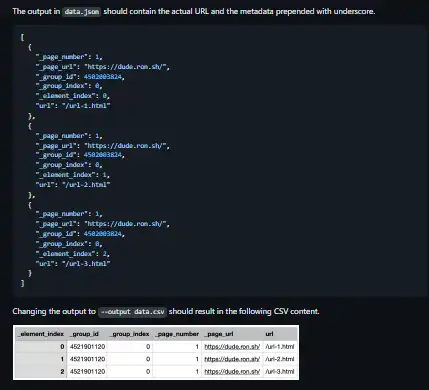Click the _element_index column header in table
This screenshot has height=390, width=429.
pyautogui.click(x=40, y=334)
